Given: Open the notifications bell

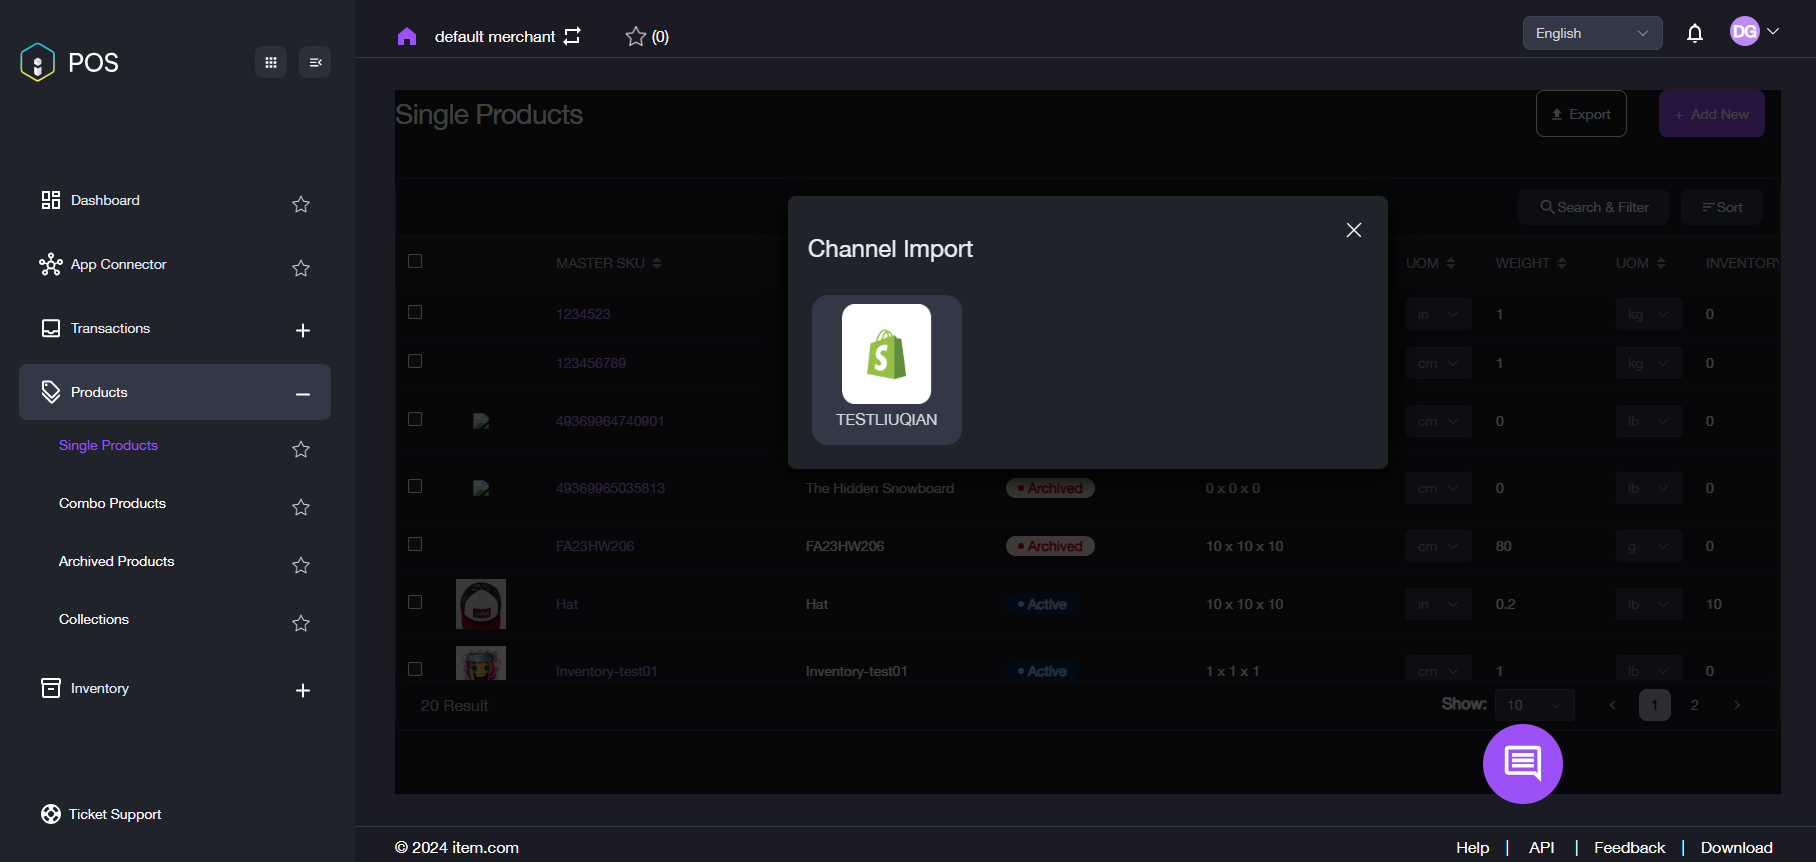Looking at the screenshot, I should coord(1695,33).
